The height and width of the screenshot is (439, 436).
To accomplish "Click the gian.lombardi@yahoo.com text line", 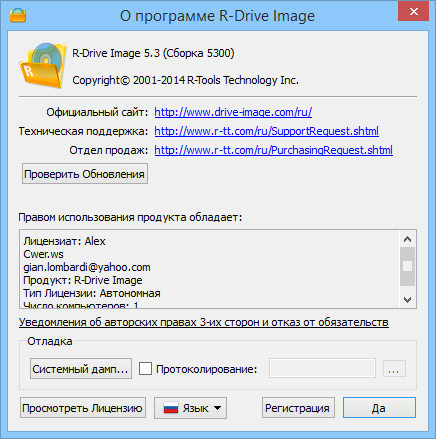I will (x=87, y=267).
